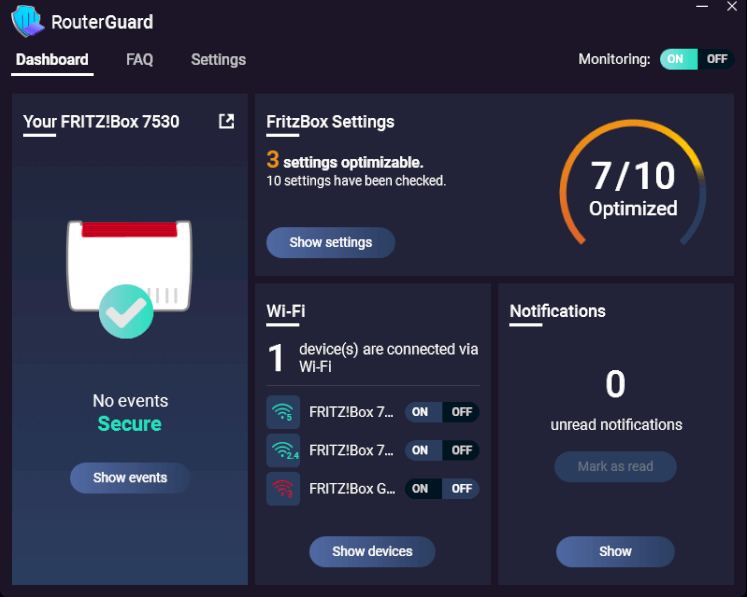This screenshot has height=597, width=747.
Task: Click the connected devices count 1
Action: tap(276, 358)
